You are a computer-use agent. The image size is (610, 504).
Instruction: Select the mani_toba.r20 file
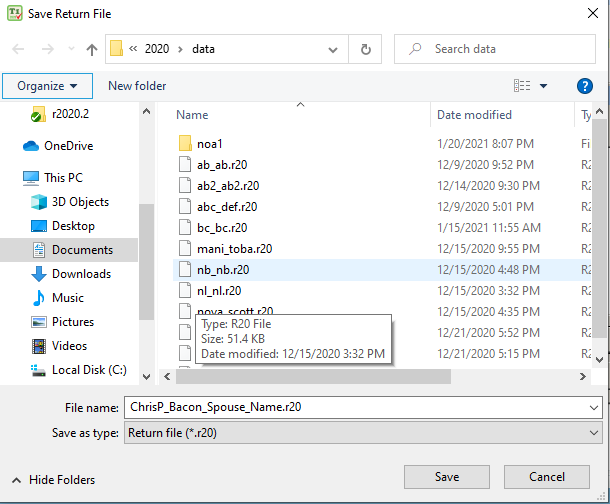[x=234, y=249]
